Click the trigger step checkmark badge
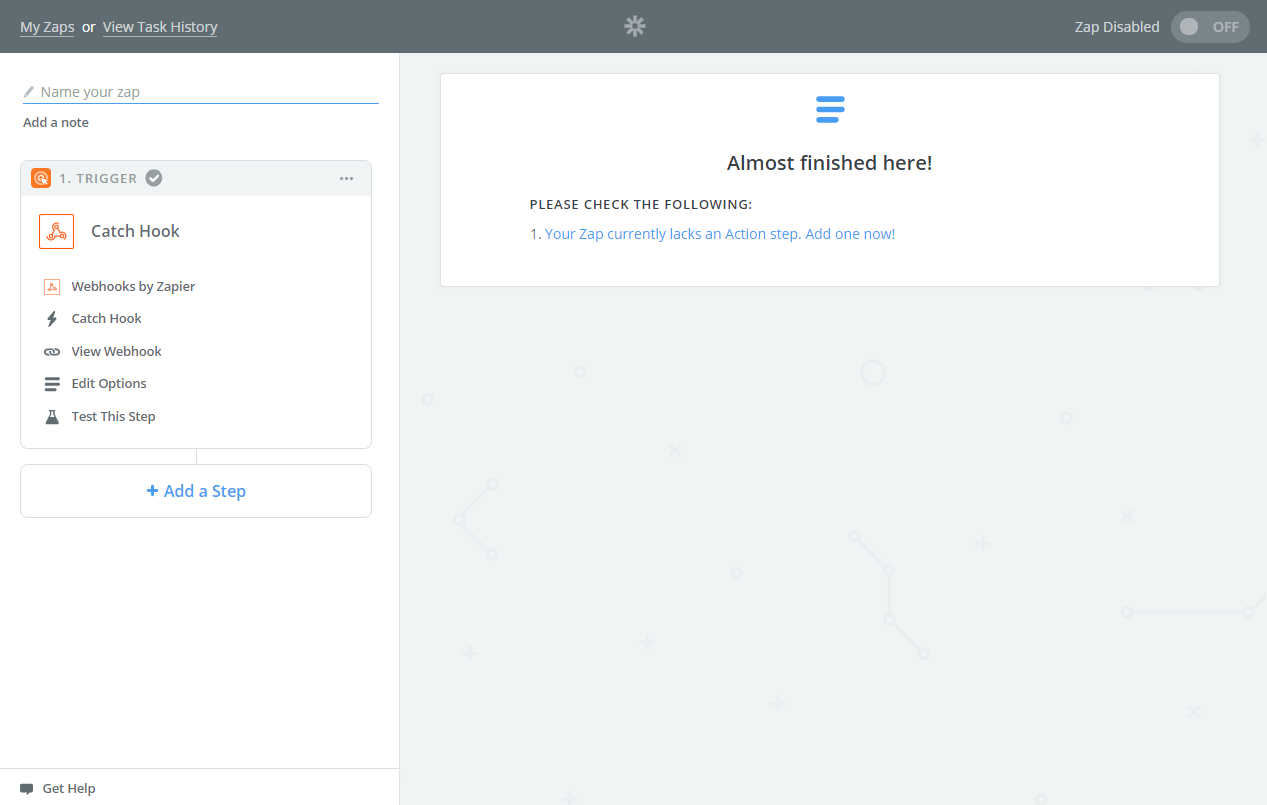This screenshot has width=1267, height=805. click(x=153, y=177)
